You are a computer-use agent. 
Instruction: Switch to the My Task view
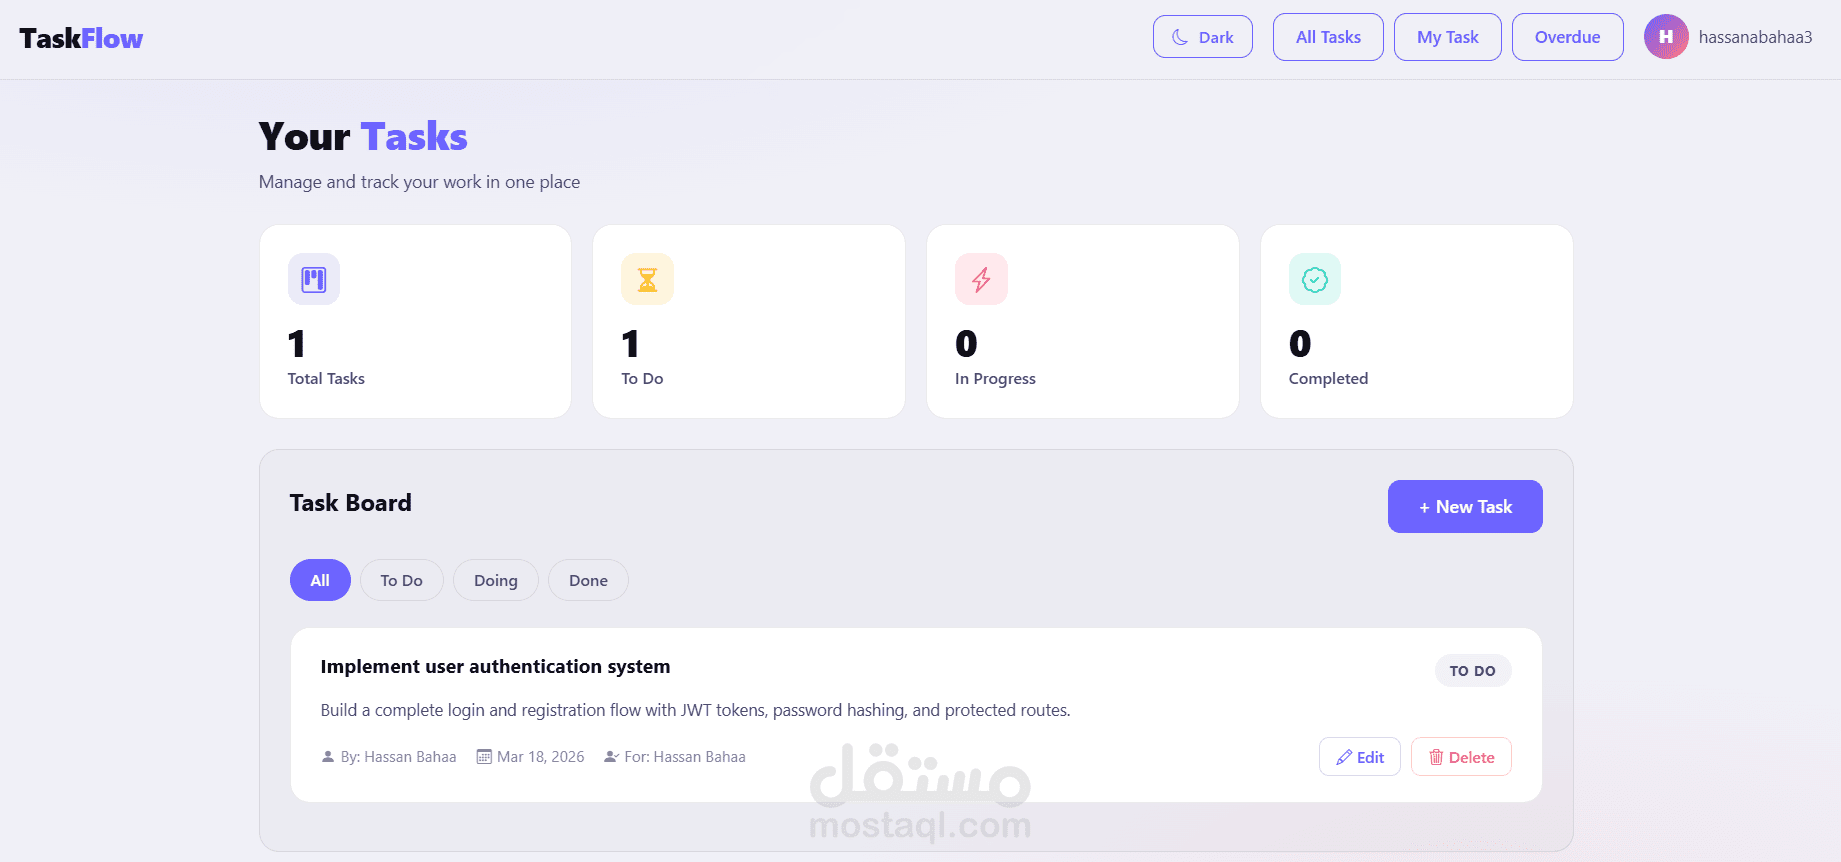coord(1447,36)
